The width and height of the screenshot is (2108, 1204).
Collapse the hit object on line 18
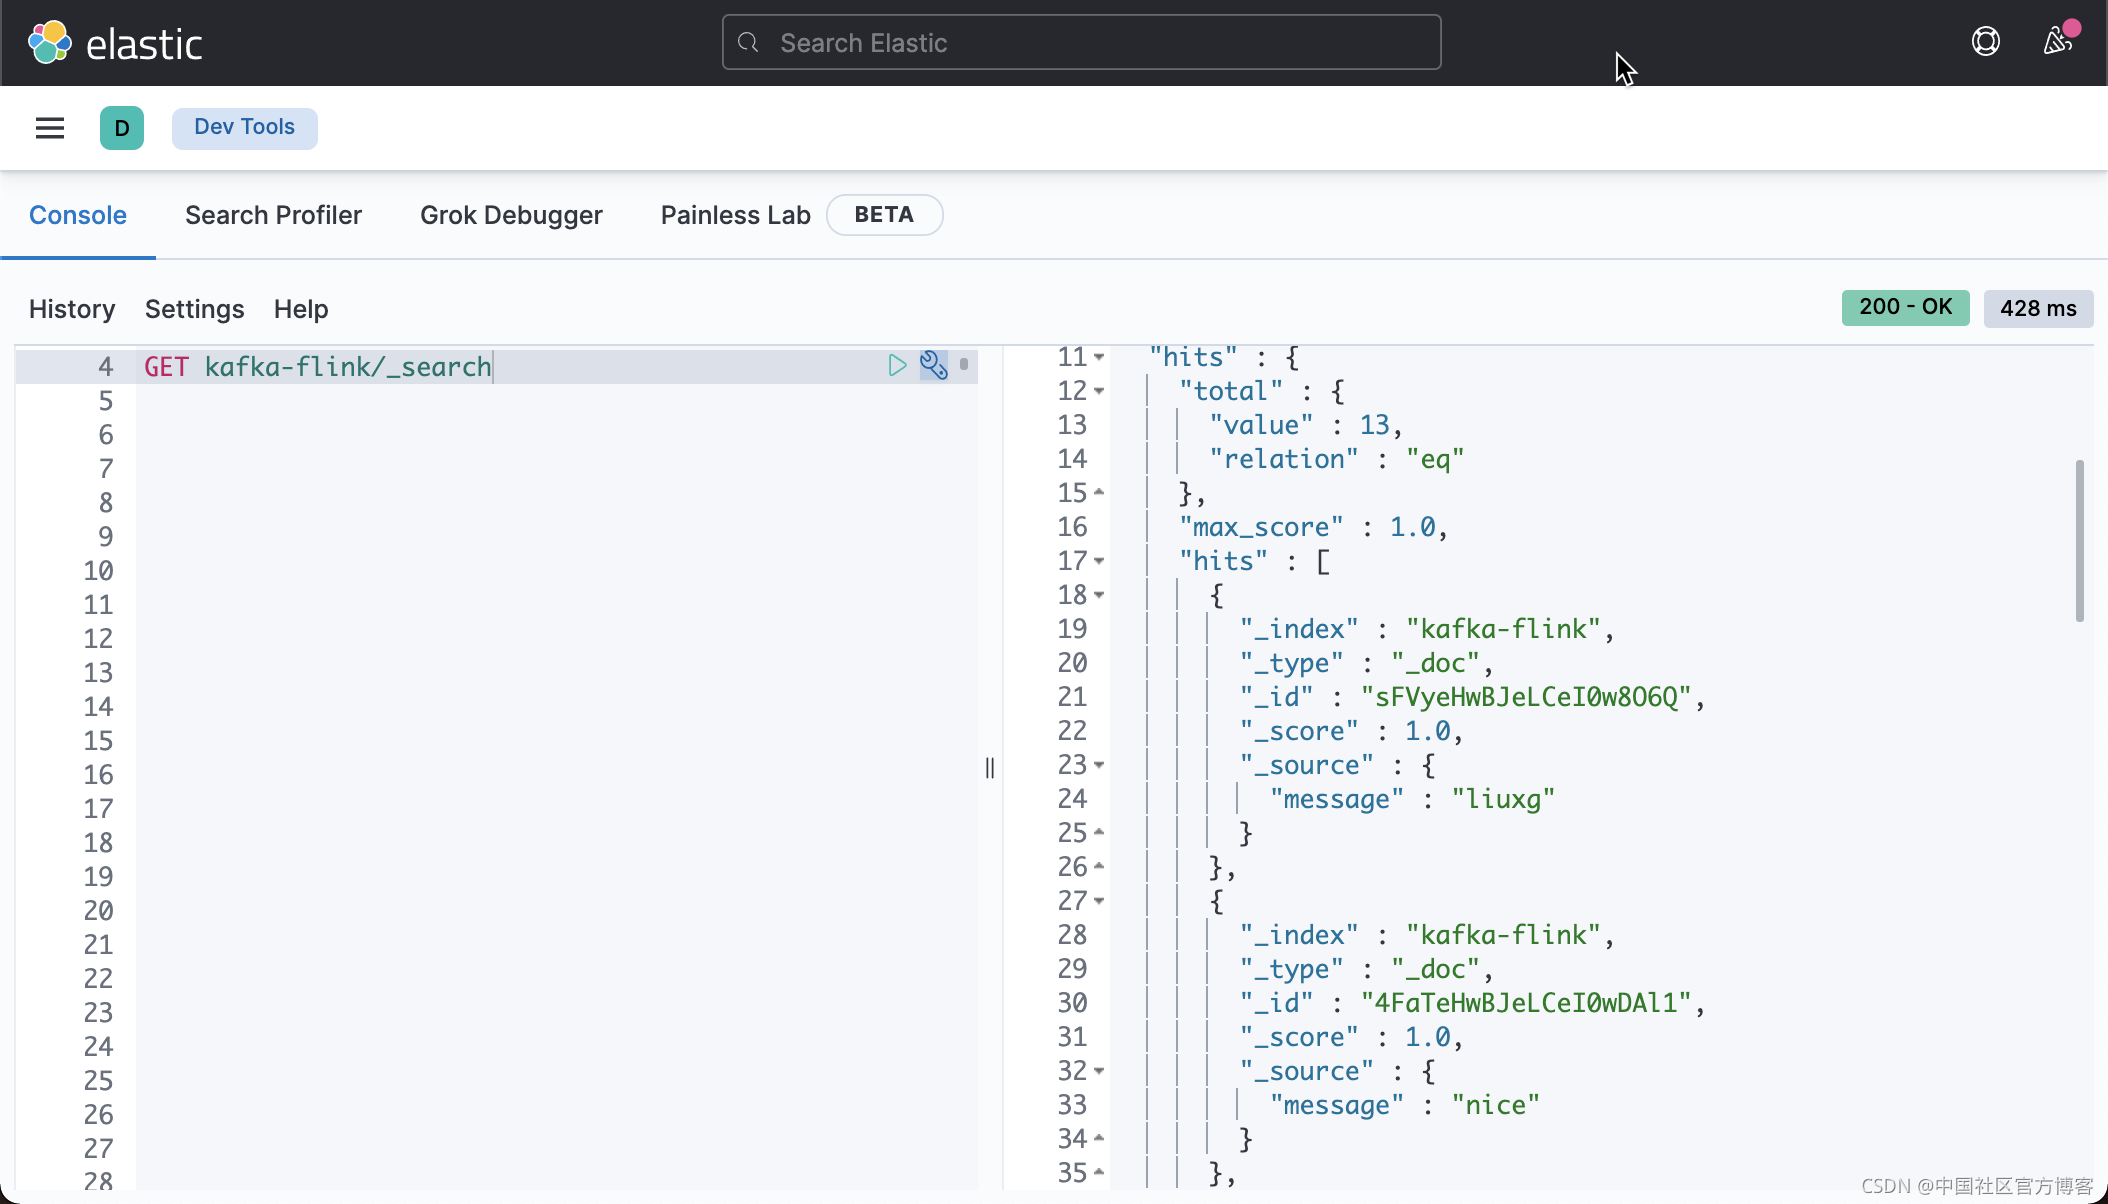point(1097,595)
